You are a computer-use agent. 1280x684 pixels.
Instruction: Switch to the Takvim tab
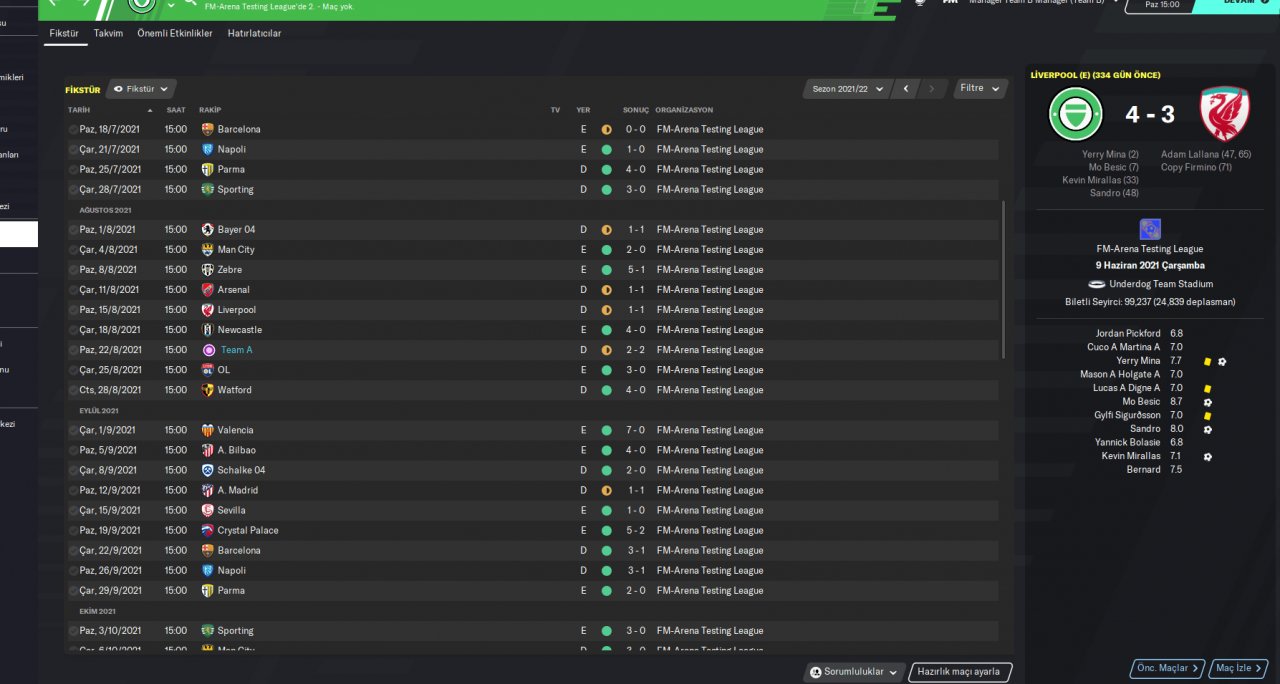108,33
